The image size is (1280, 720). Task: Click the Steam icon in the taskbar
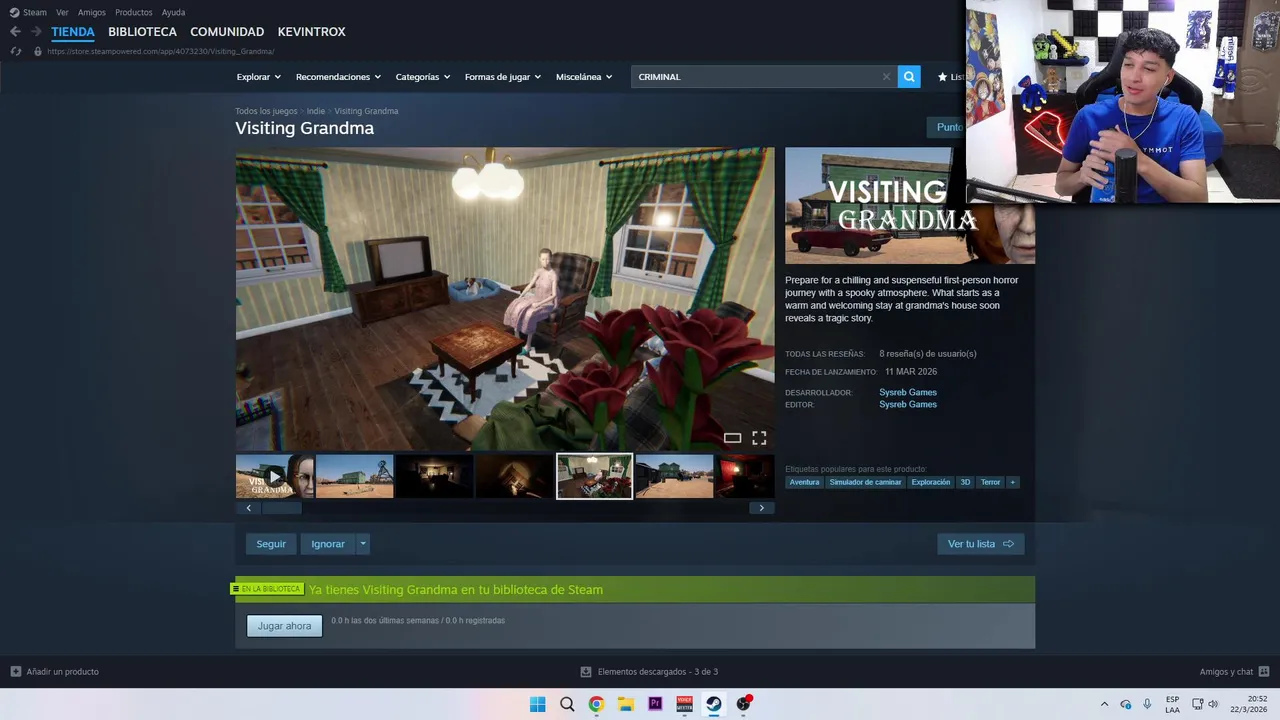(713, 704)
